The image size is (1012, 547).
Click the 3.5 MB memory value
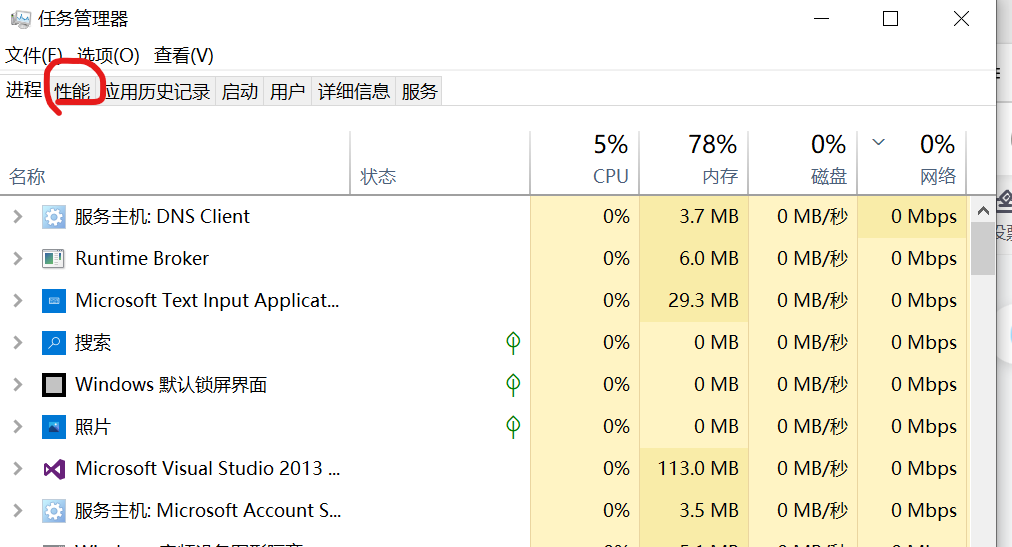click(x=709, y=511)
